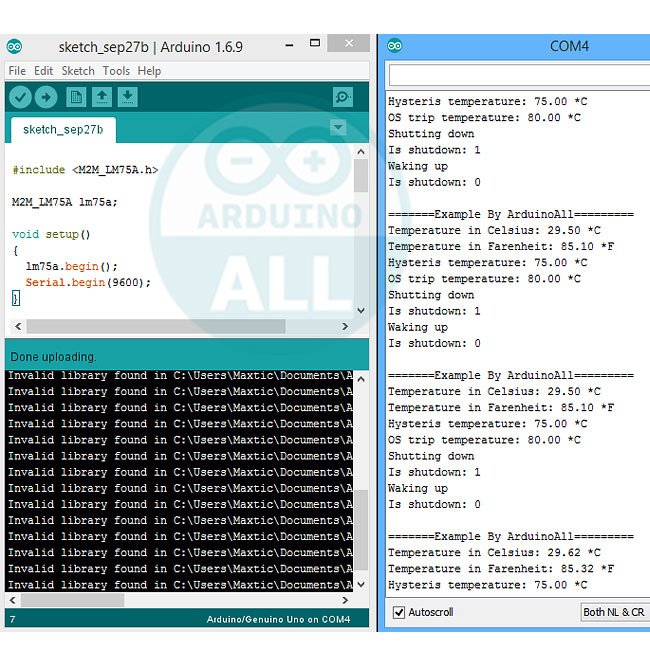Click the Arduino logo in the sketch title bar
650x650 pixels.
click(15, 47)
